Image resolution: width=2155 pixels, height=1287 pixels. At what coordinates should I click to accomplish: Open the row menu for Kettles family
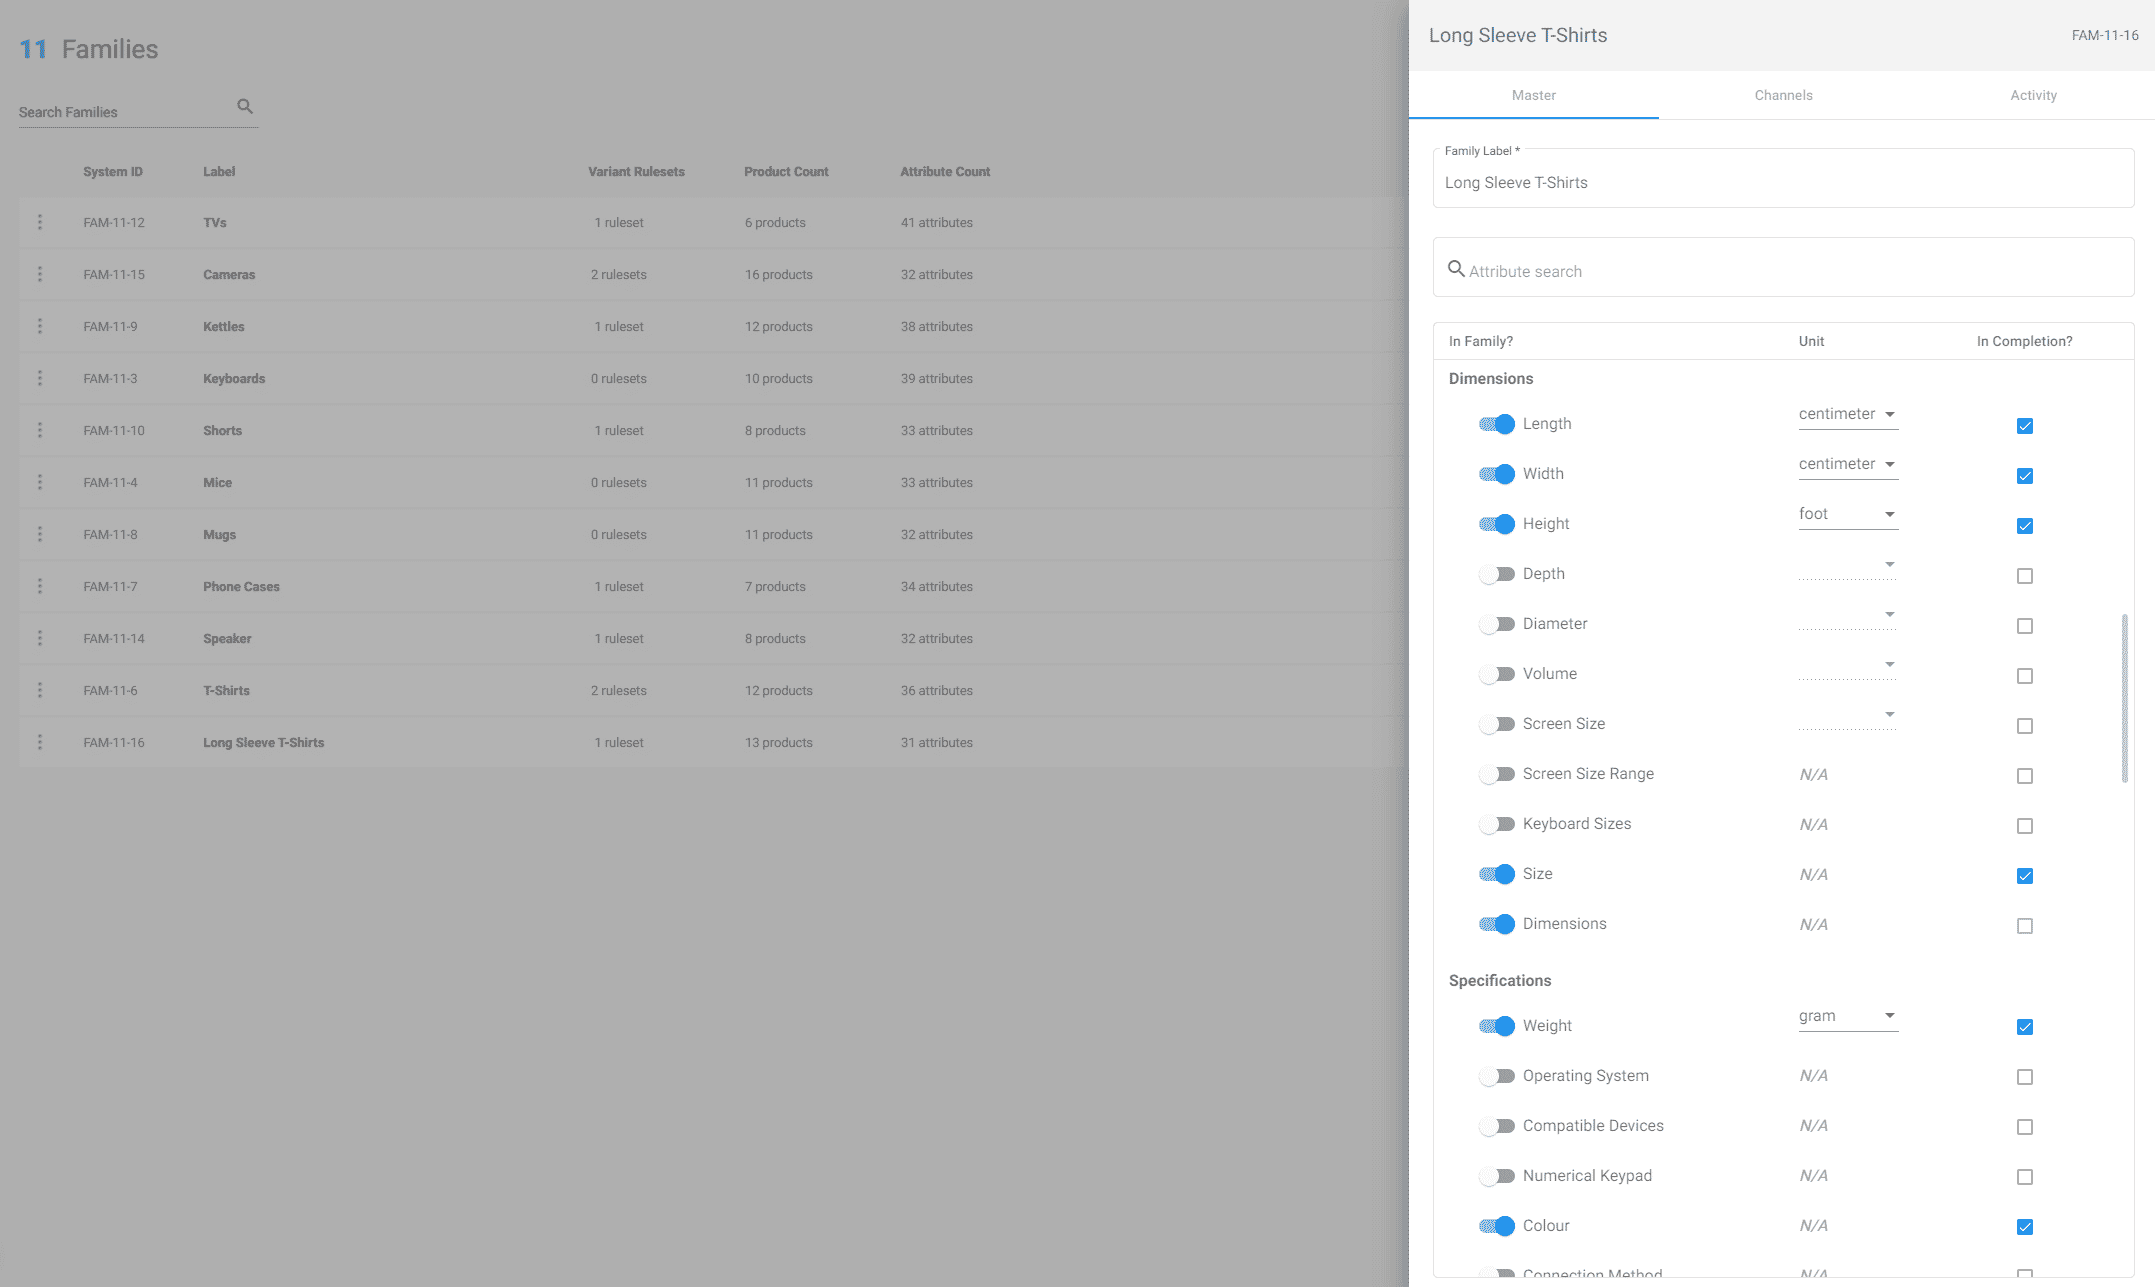tap(40, 326)
